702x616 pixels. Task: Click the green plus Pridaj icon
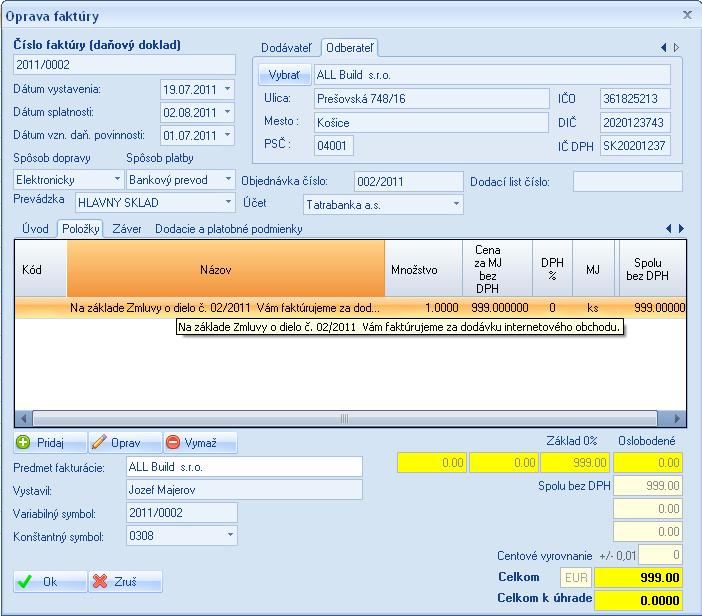pyautogui.click(x=23, y=442)
